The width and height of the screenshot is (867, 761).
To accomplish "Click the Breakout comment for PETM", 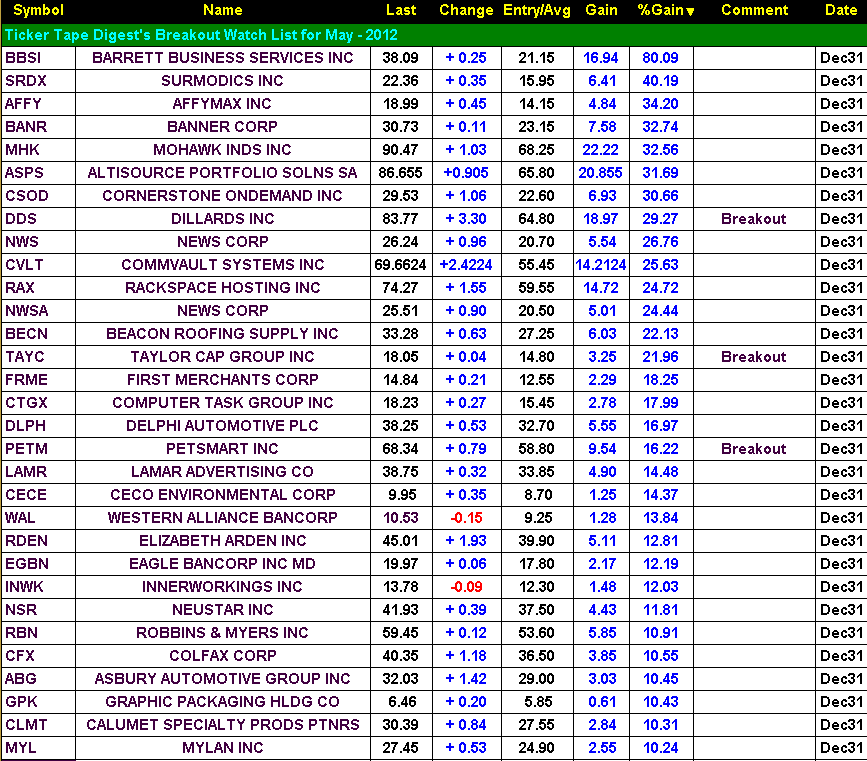I will [x=754, y=449].
